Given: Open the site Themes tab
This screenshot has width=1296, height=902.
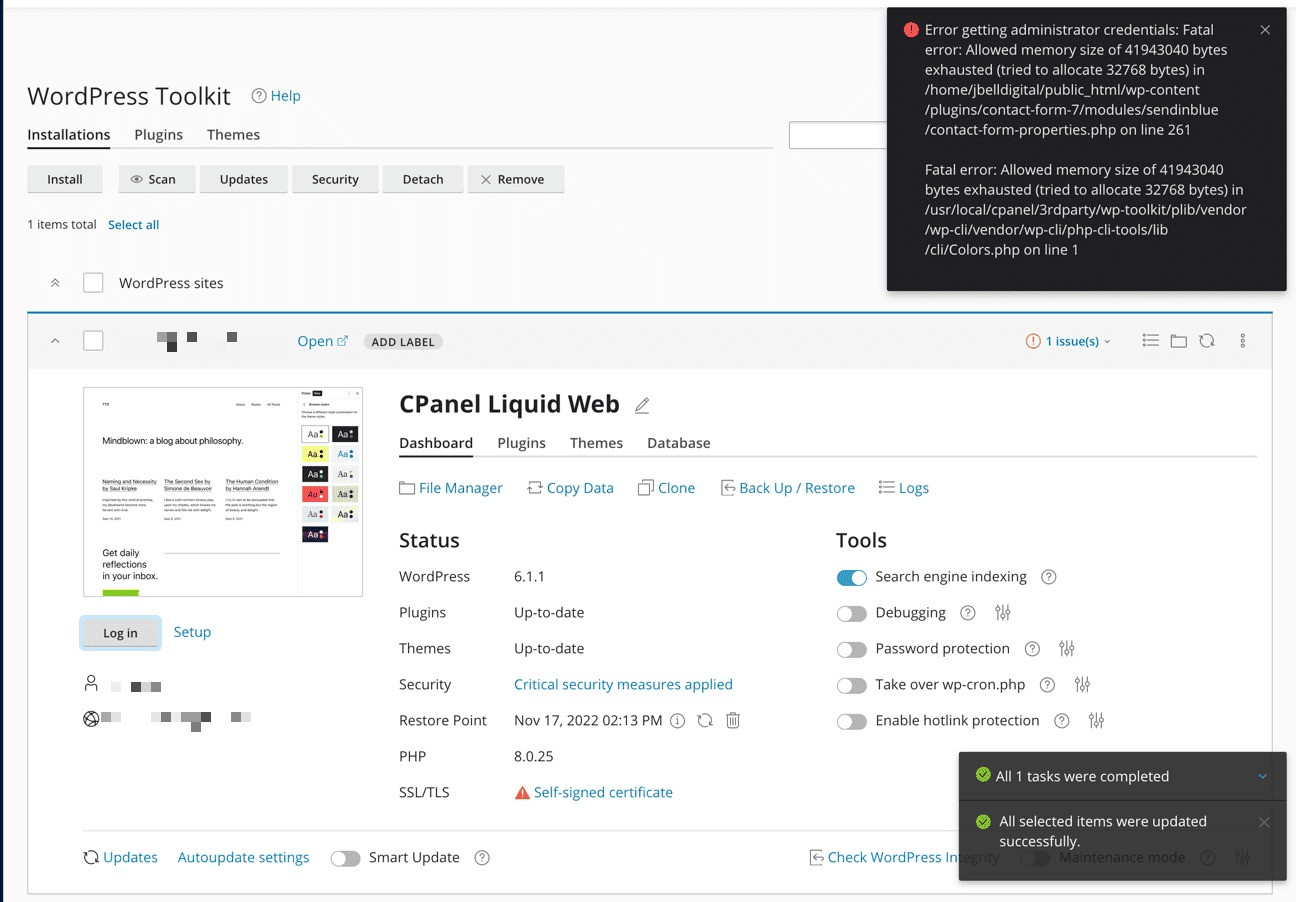Looking at the screenshot, I should [x=596, y=443].
